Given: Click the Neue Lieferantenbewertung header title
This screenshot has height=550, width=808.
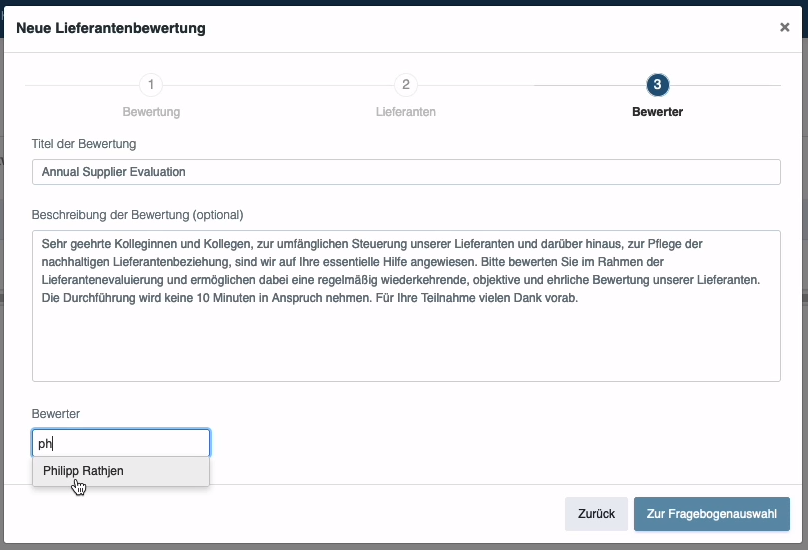Looking at the screenshot, I should 111,28.
